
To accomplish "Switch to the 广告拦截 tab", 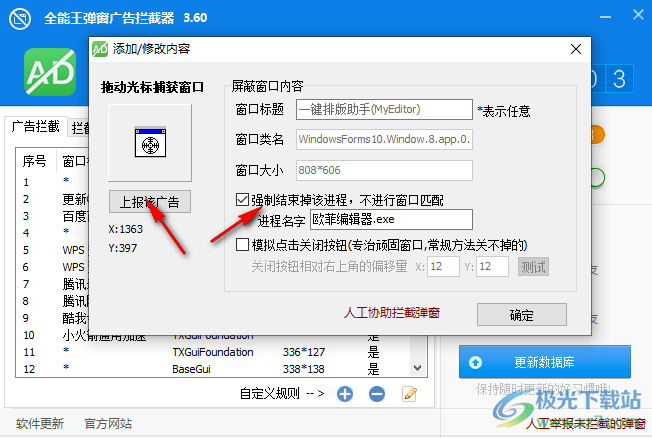I will click(36, 126).
